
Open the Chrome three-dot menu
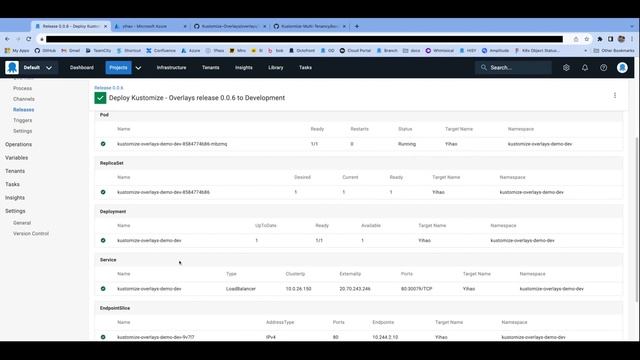(x=632, y=39)
